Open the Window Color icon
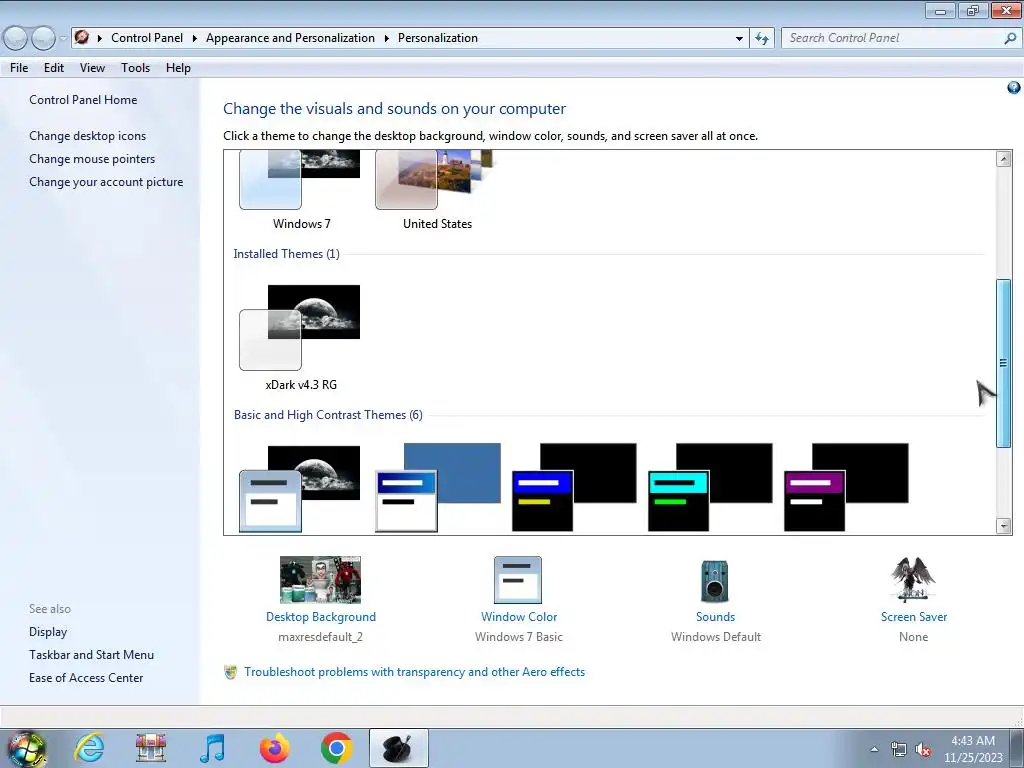Screen dimensions: 1024x768 click(518, 580)
